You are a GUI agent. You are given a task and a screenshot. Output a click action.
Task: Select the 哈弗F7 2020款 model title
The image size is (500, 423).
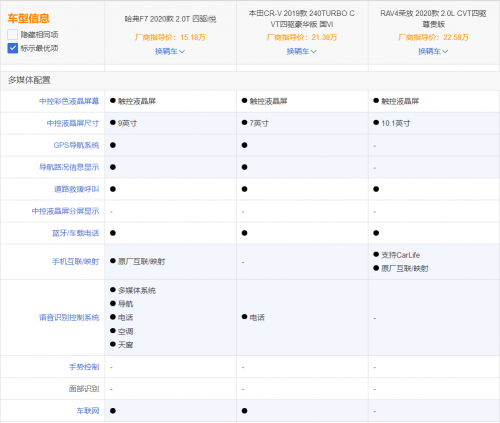[x=170, y=19]
